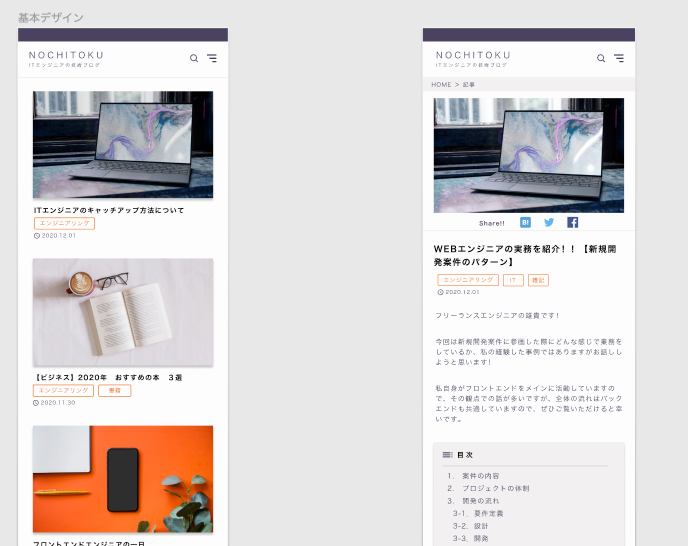
Task: Click the search icon in the right mockup header
Action: coord(601,58)
